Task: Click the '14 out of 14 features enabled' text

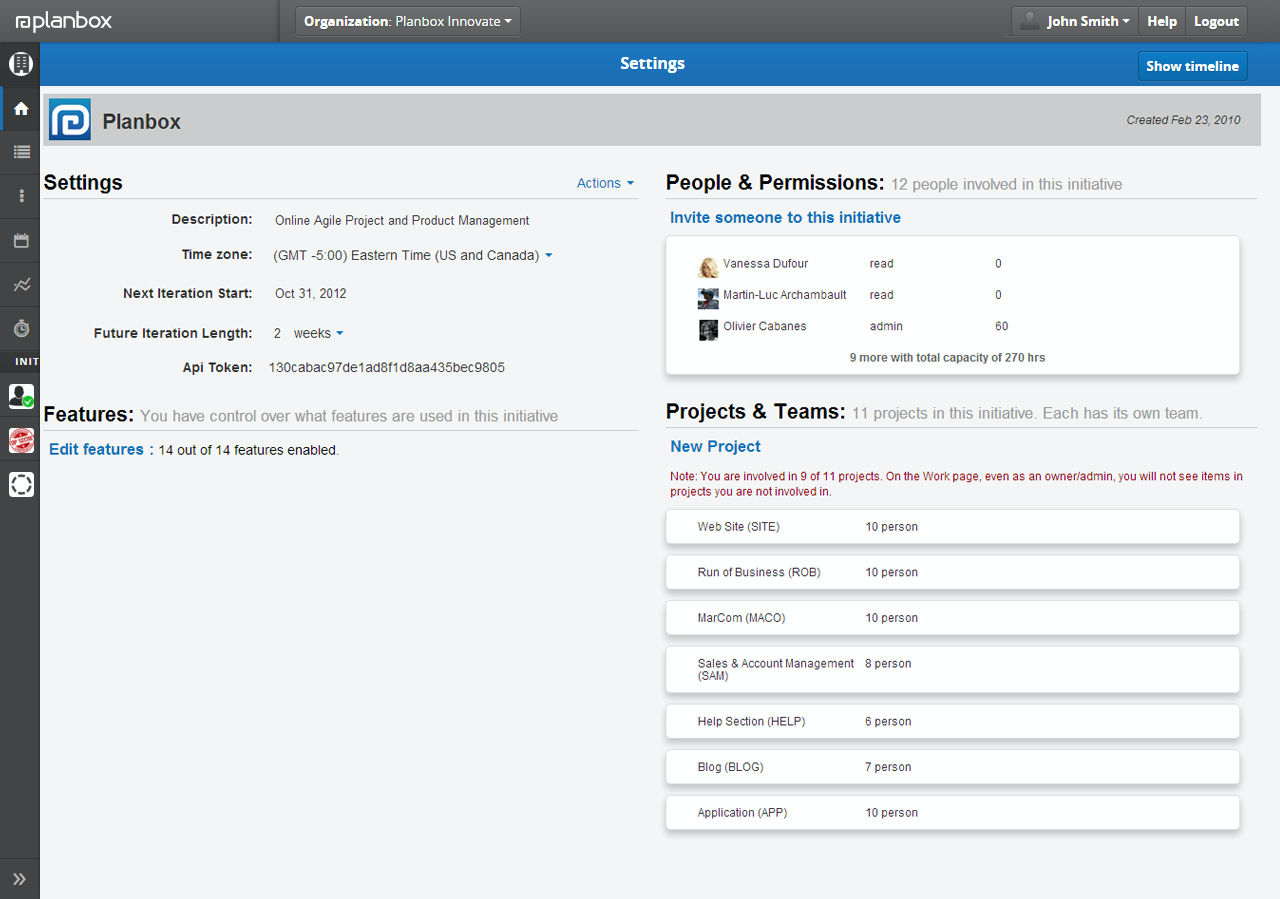Action: point(249,451)
